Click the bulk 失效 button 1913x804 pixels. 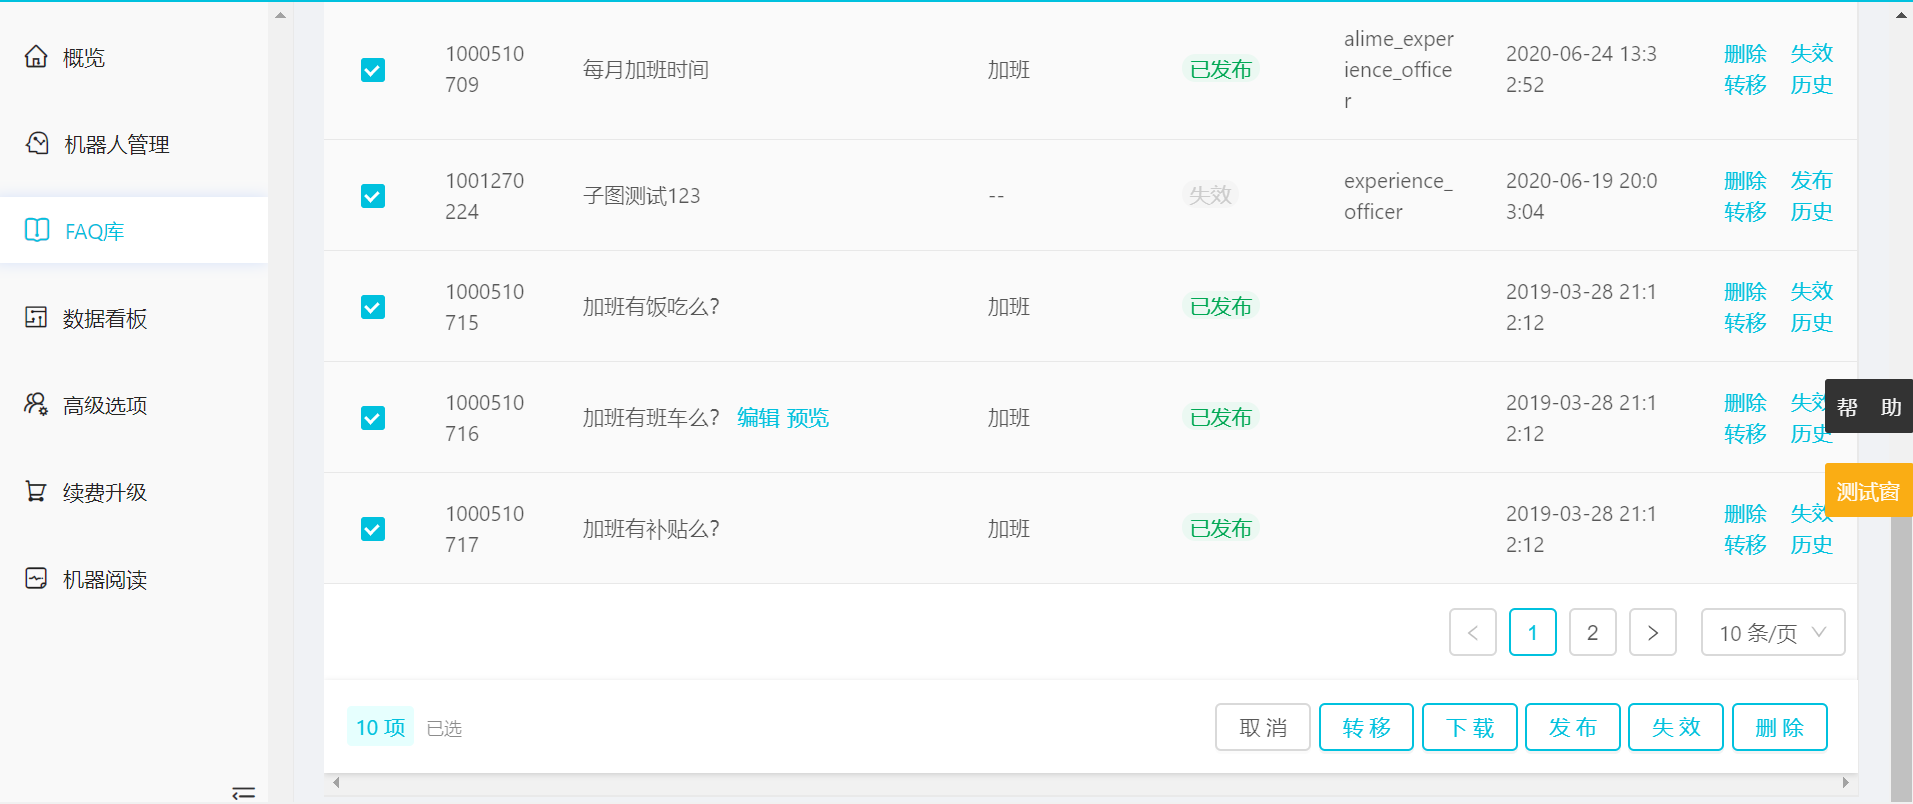tap(1676, 727)
